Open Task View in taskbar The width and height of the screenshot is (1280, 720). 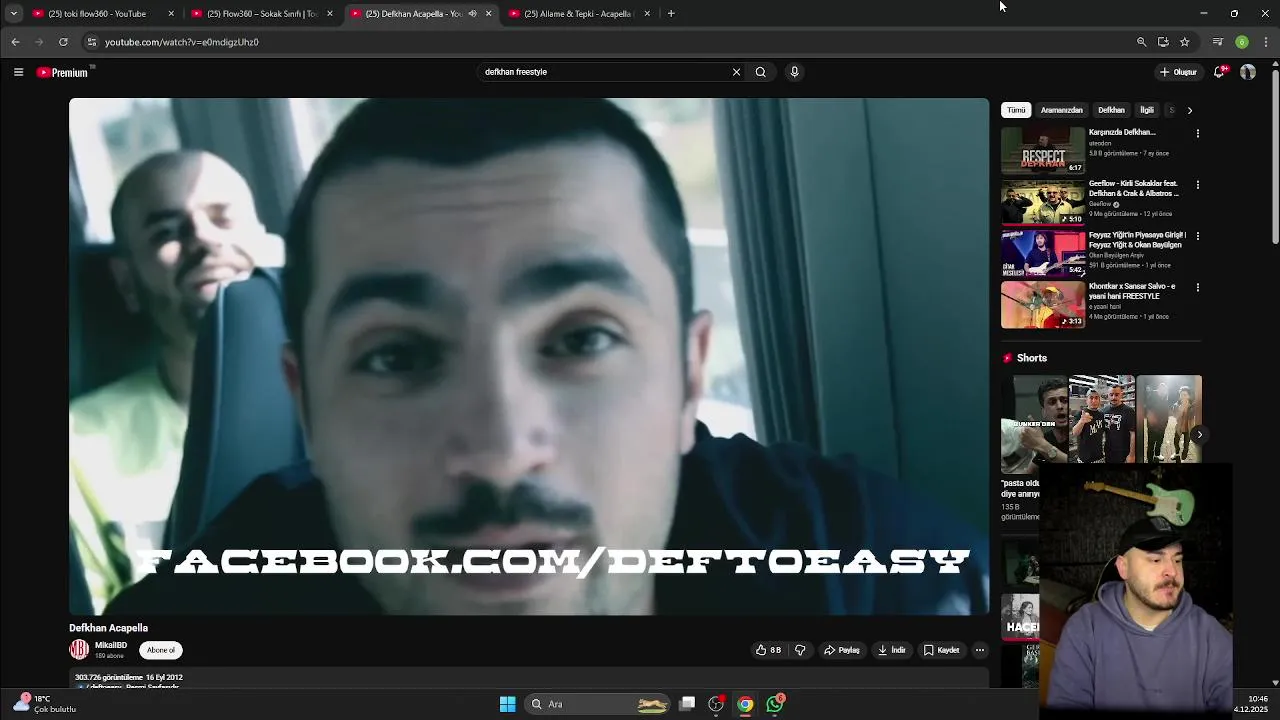pyautogui.click(x=687, y=704)
